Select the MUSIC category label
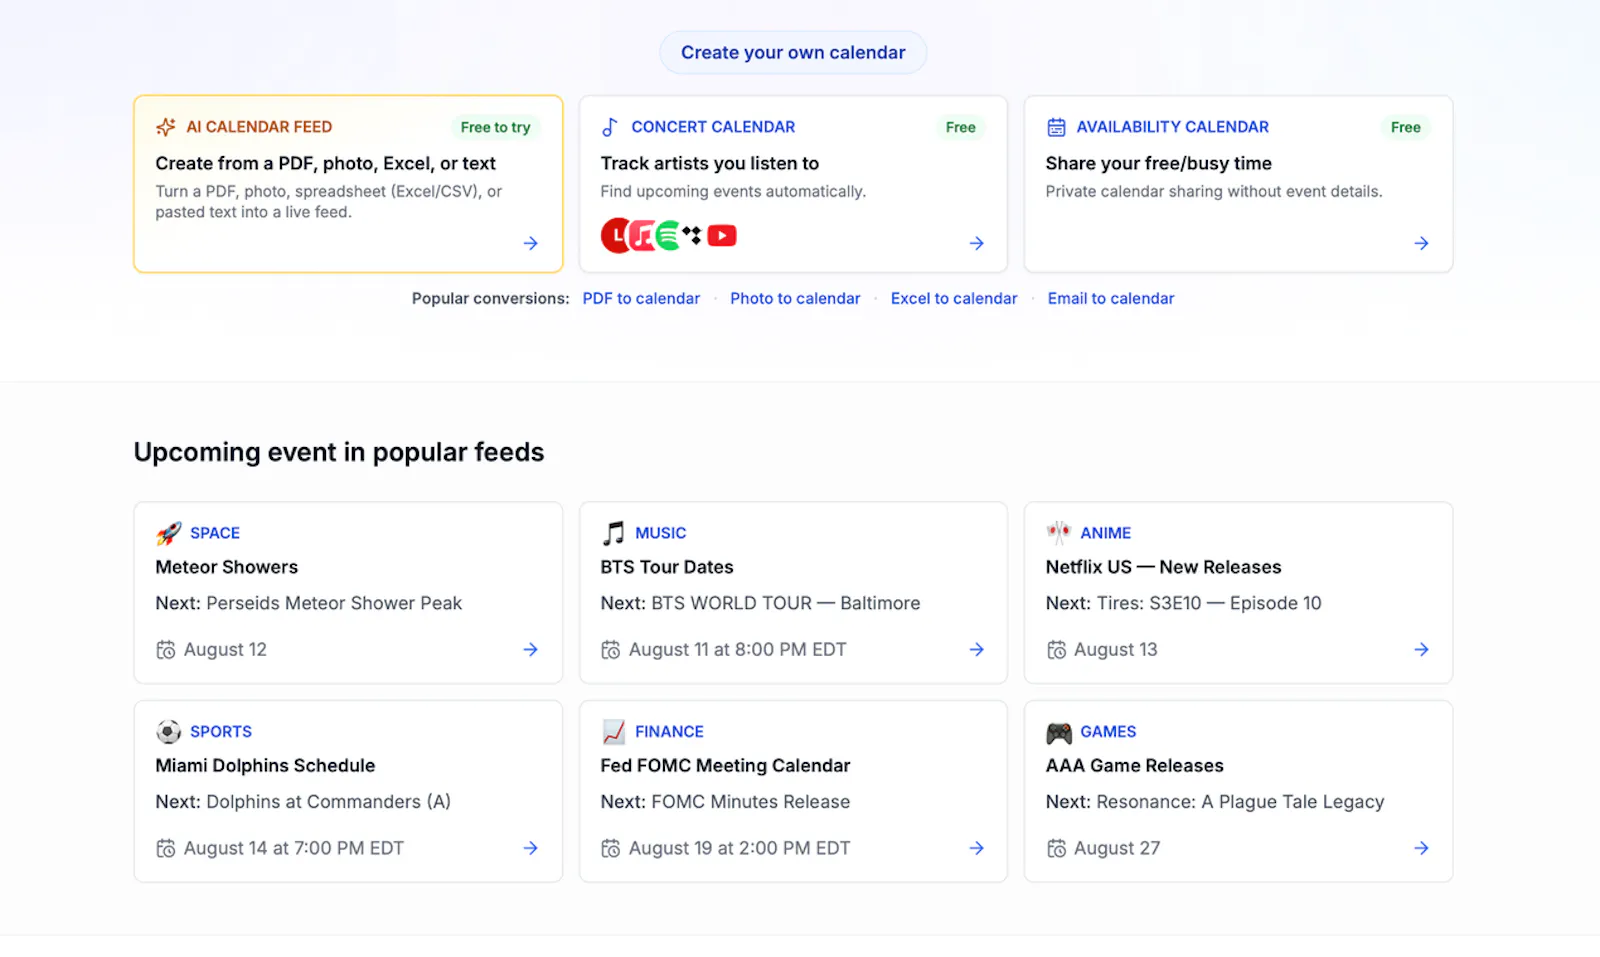1600x957 pixels. tap(661, 533)
